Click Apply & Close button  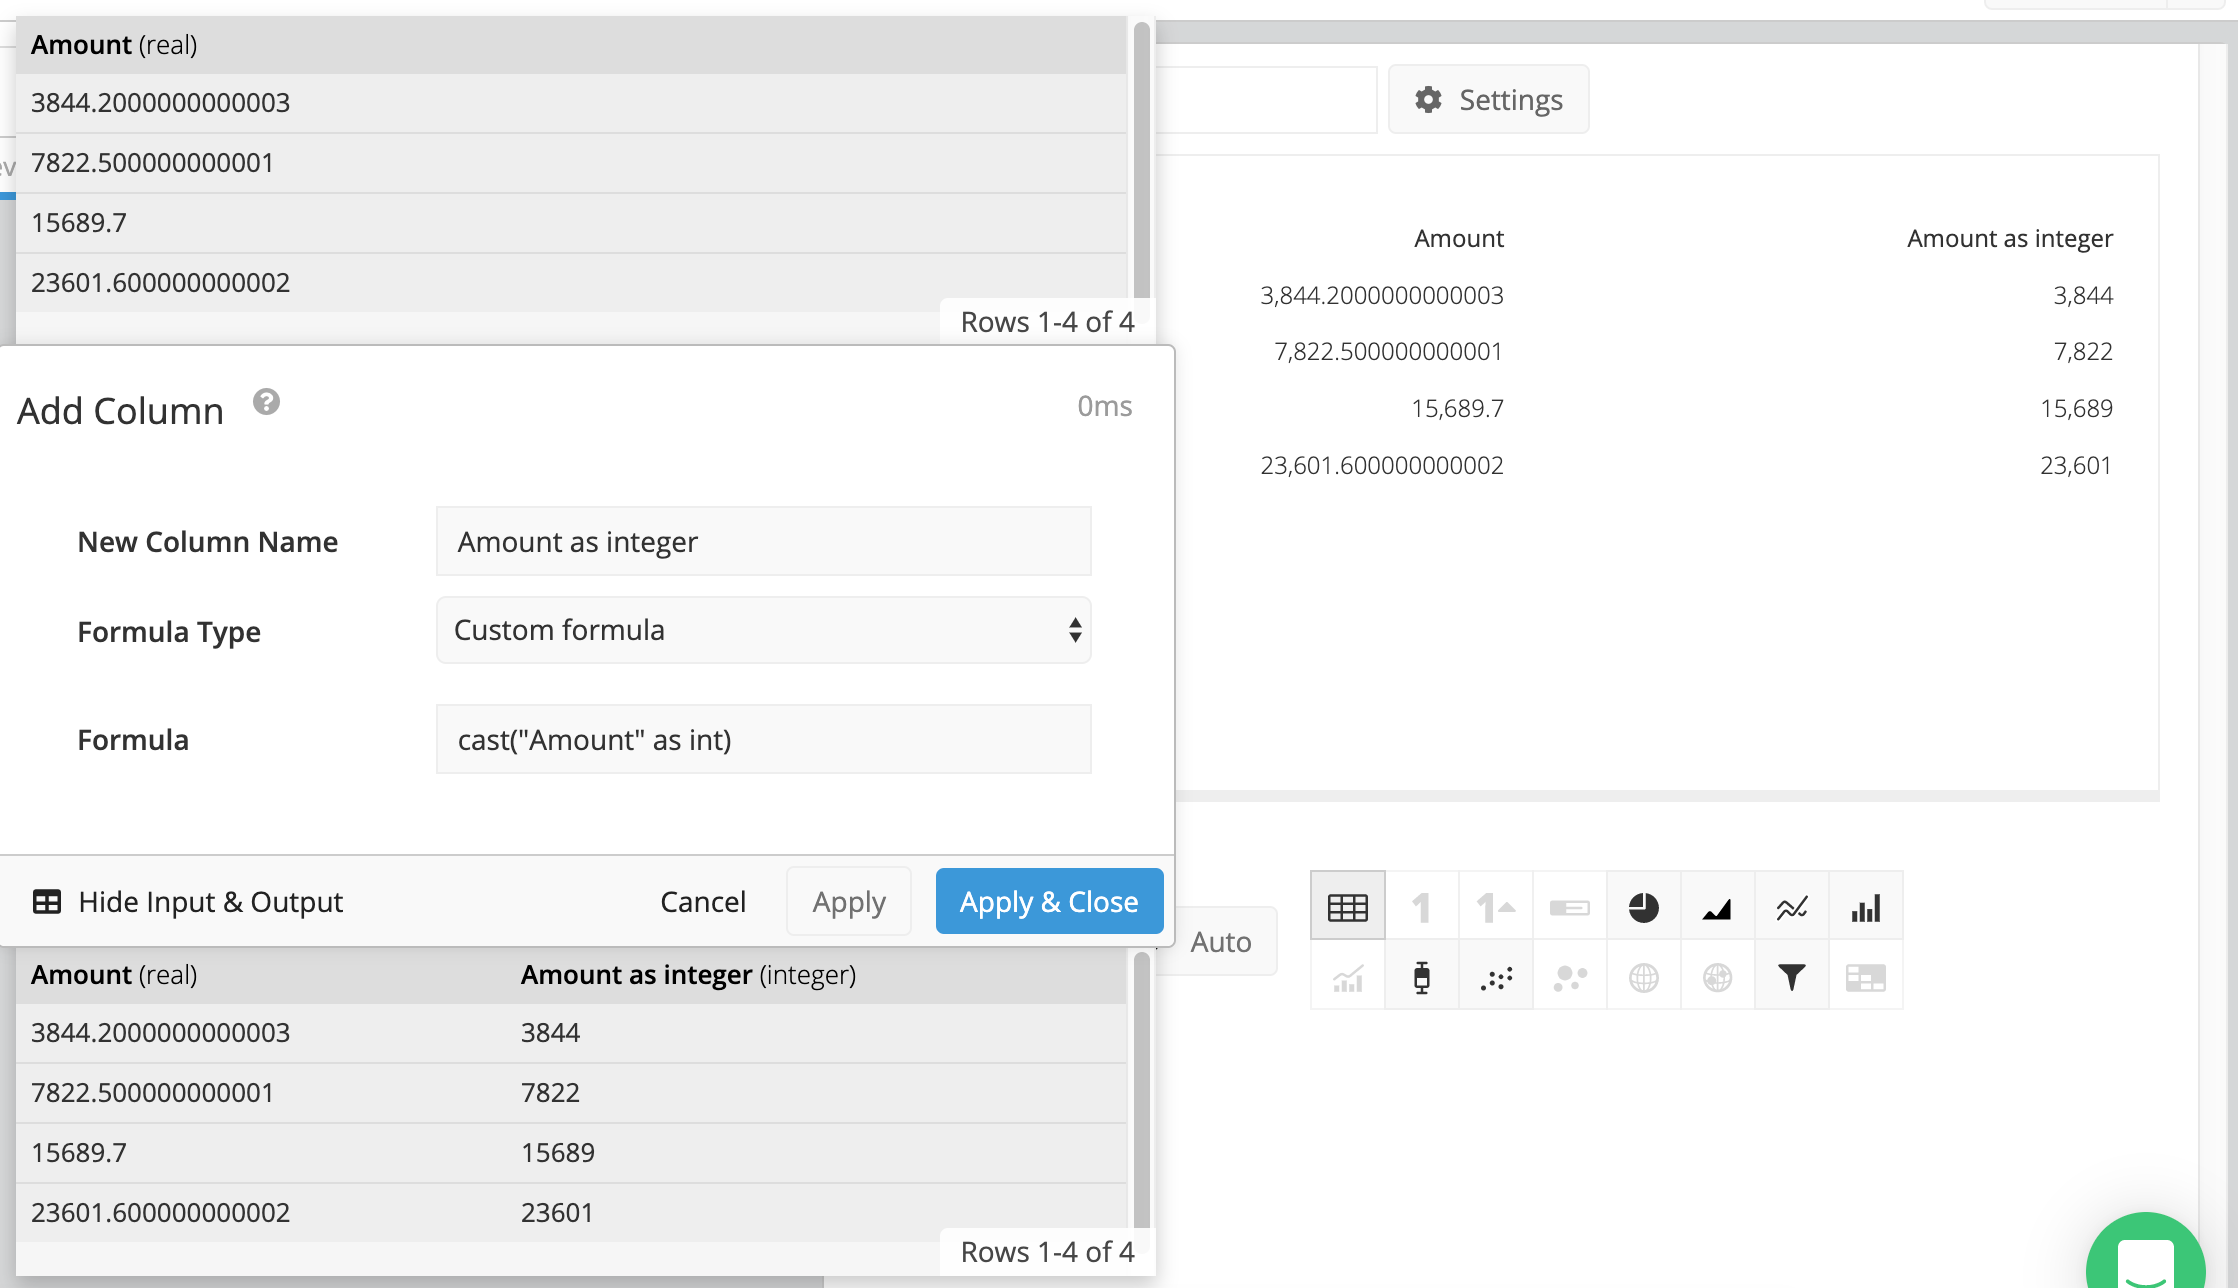point(1048,902)
